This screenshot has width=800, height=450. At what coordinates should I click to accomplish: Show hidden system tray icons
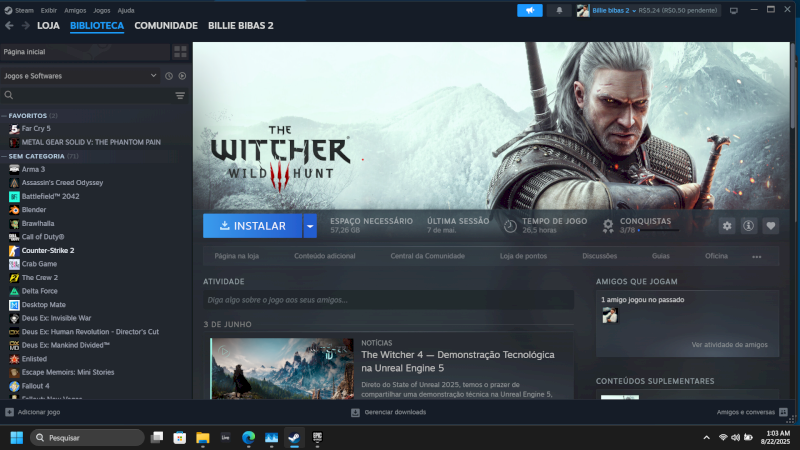tap(707, 438)
